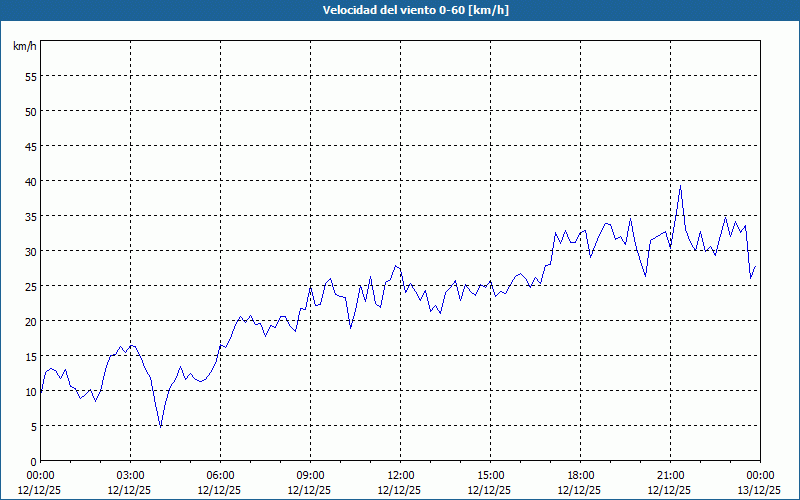The image size is (800, 500).
Task: Click the '10' value on y-axis
Action: point(30,391)
